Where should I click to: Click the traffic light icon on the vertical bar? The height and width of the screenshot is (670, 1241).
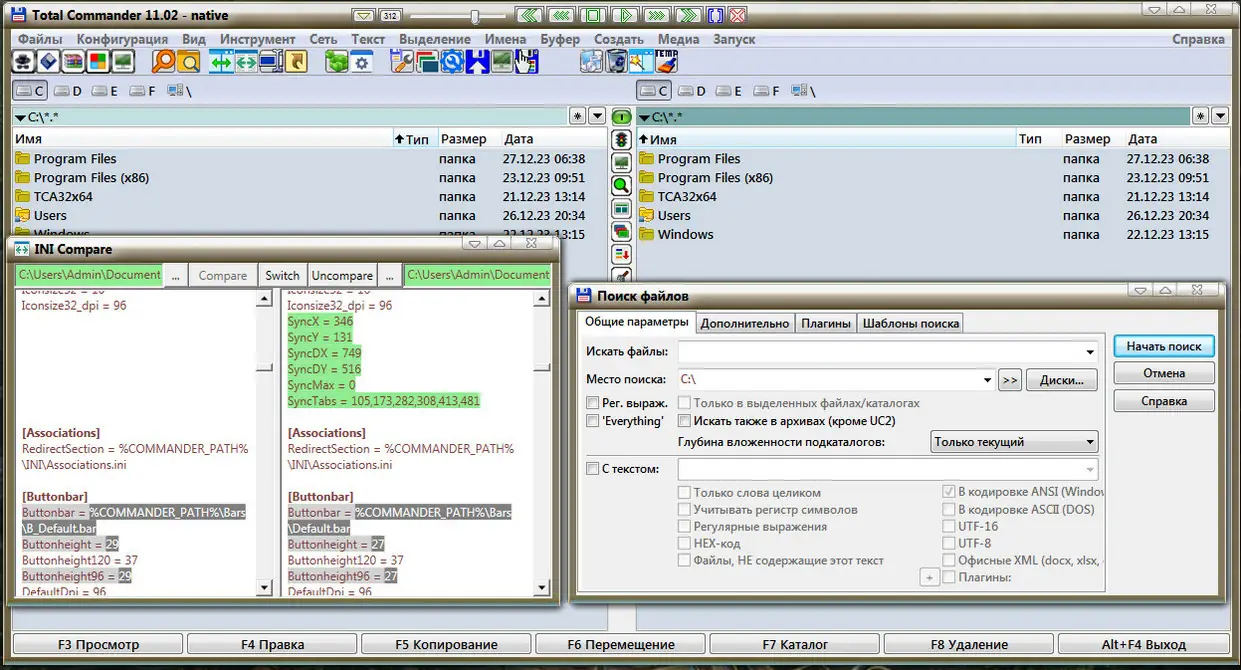pyautogui.click(x=621, y=139)
